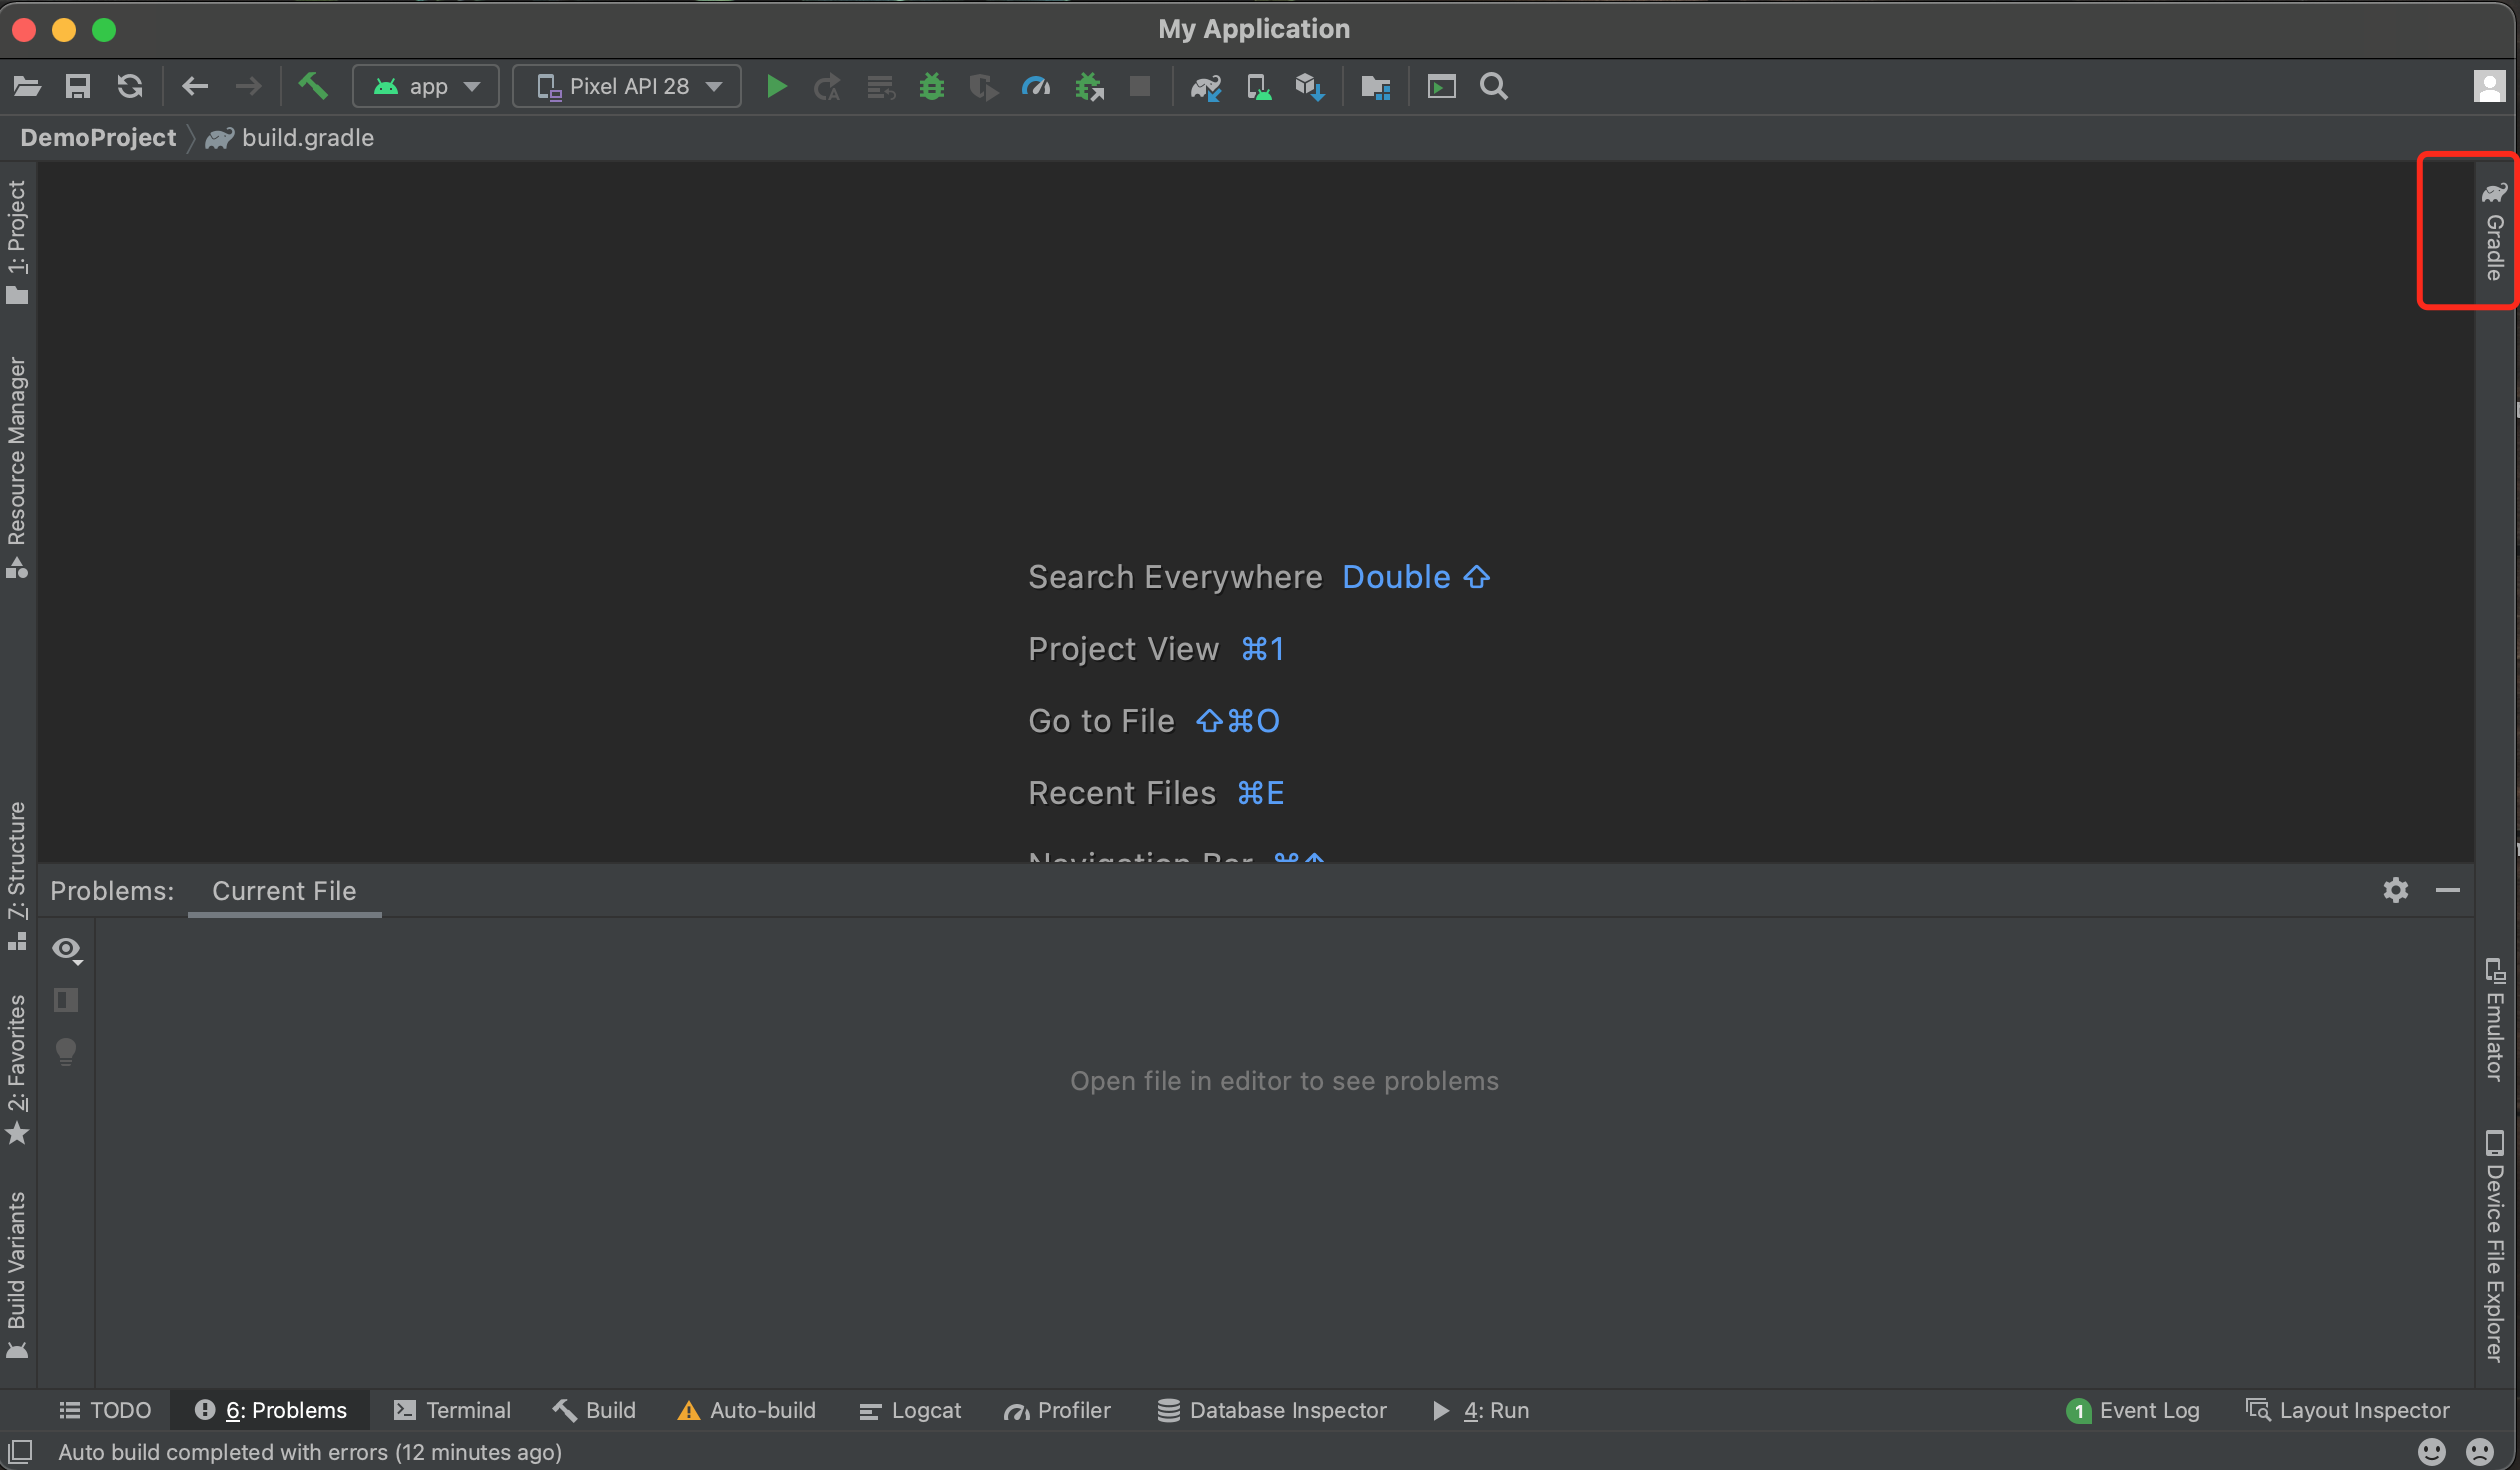Debug the app using the bug icon
2520x1470 pixels.
click(931, 86)
